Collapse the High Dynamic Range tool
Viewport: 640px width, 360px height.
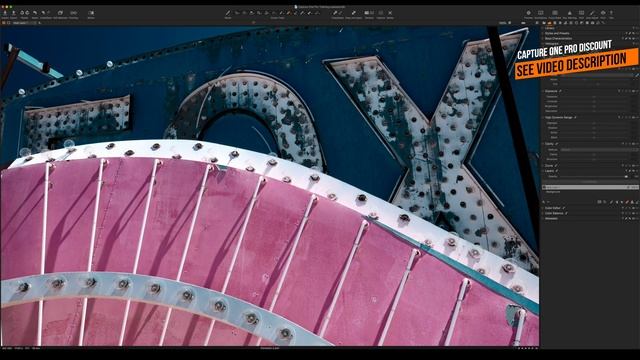click(x=542, y=117)
